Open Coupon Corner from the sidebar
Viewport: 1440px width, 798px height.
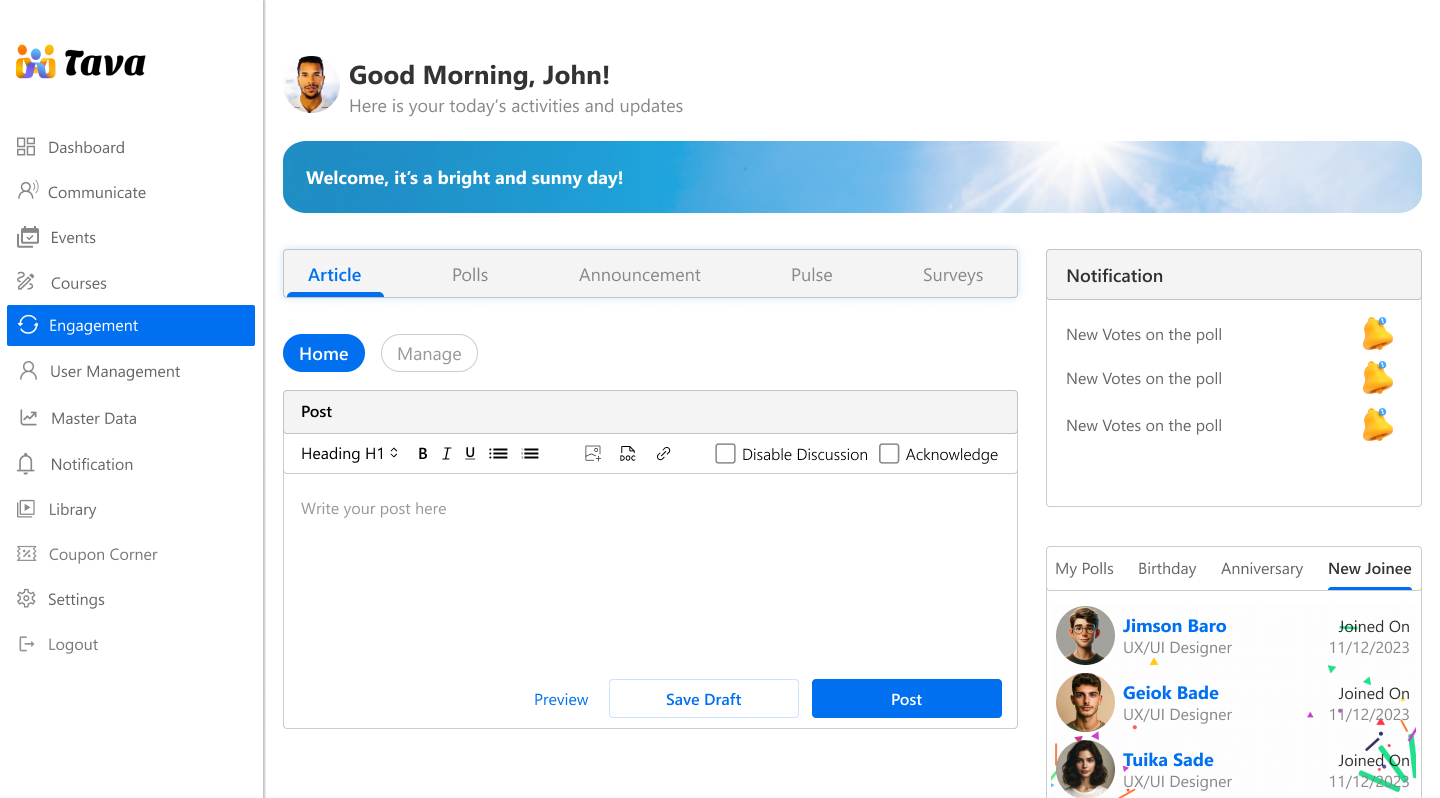coord(102,554)
